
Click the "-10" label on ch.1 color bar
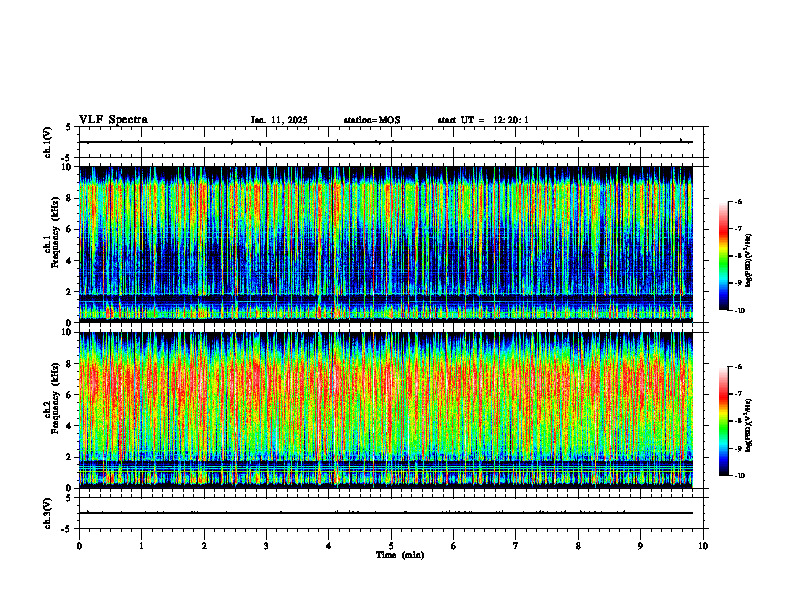(739, 311)
